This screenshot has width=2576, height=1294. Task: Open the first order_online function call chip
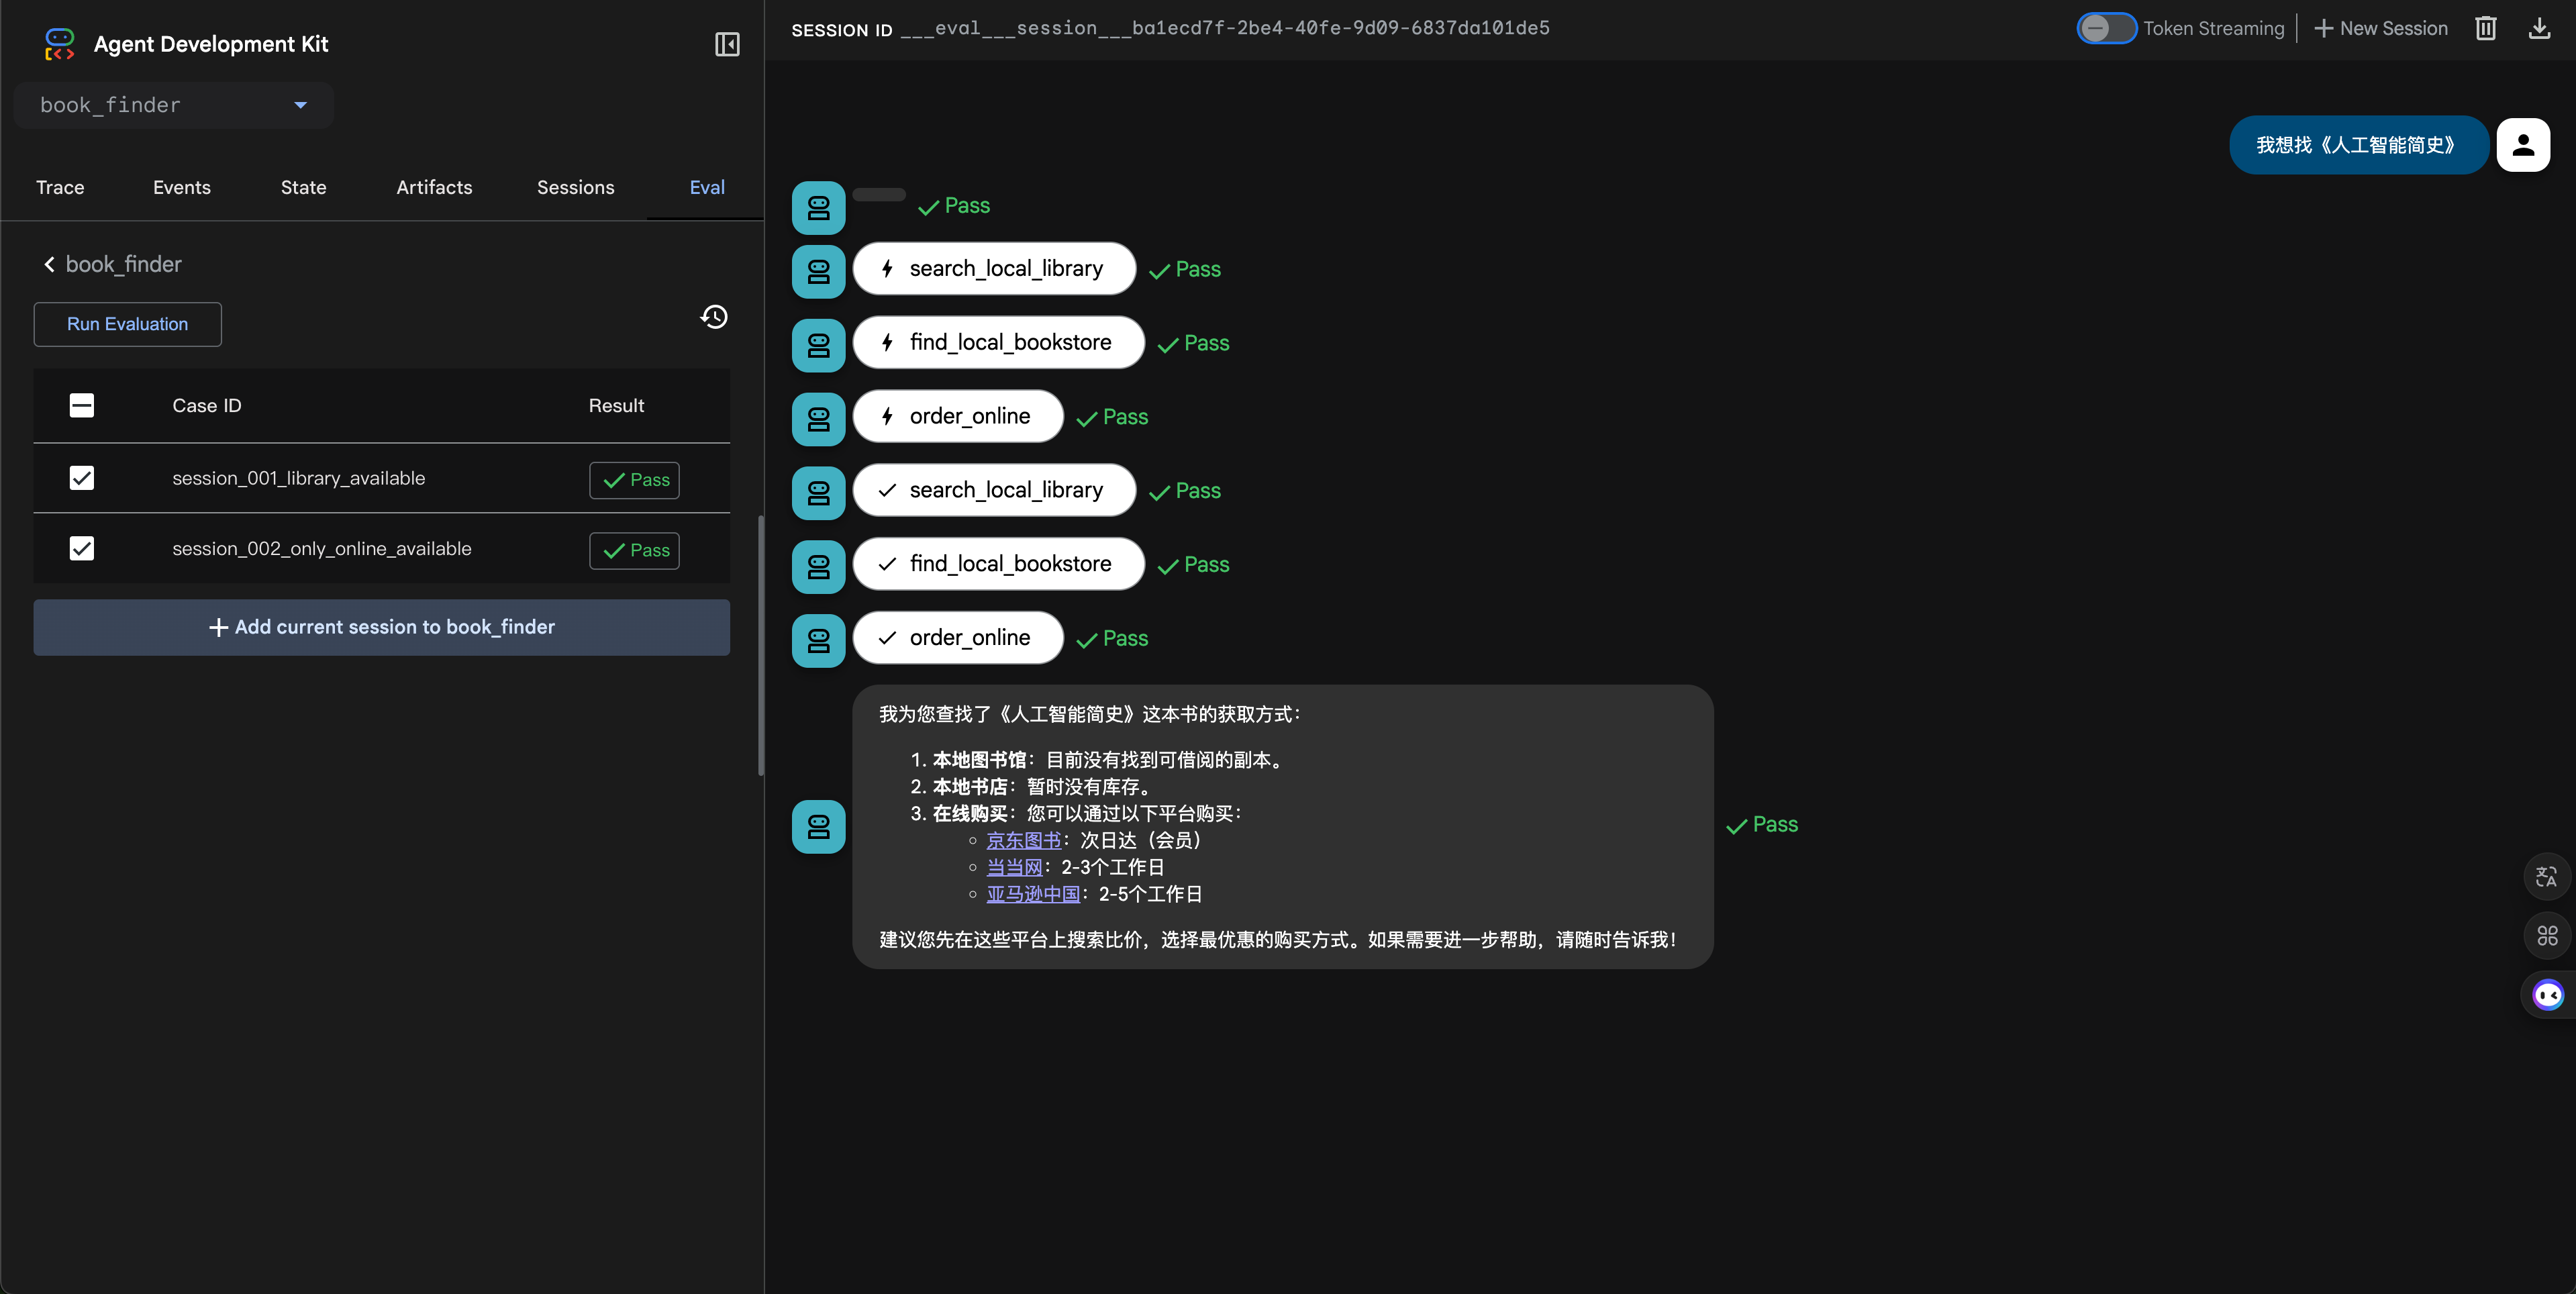958,416
